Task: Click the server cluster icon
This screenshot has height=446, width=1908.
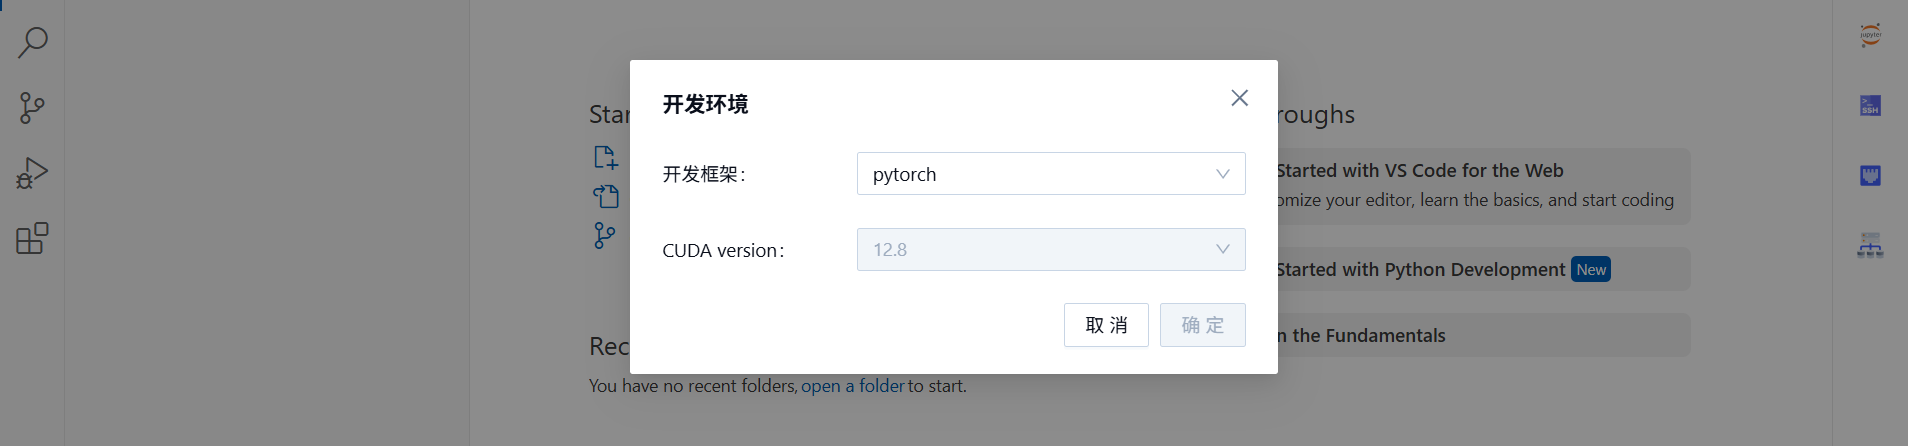Action: pos(1870,246)
